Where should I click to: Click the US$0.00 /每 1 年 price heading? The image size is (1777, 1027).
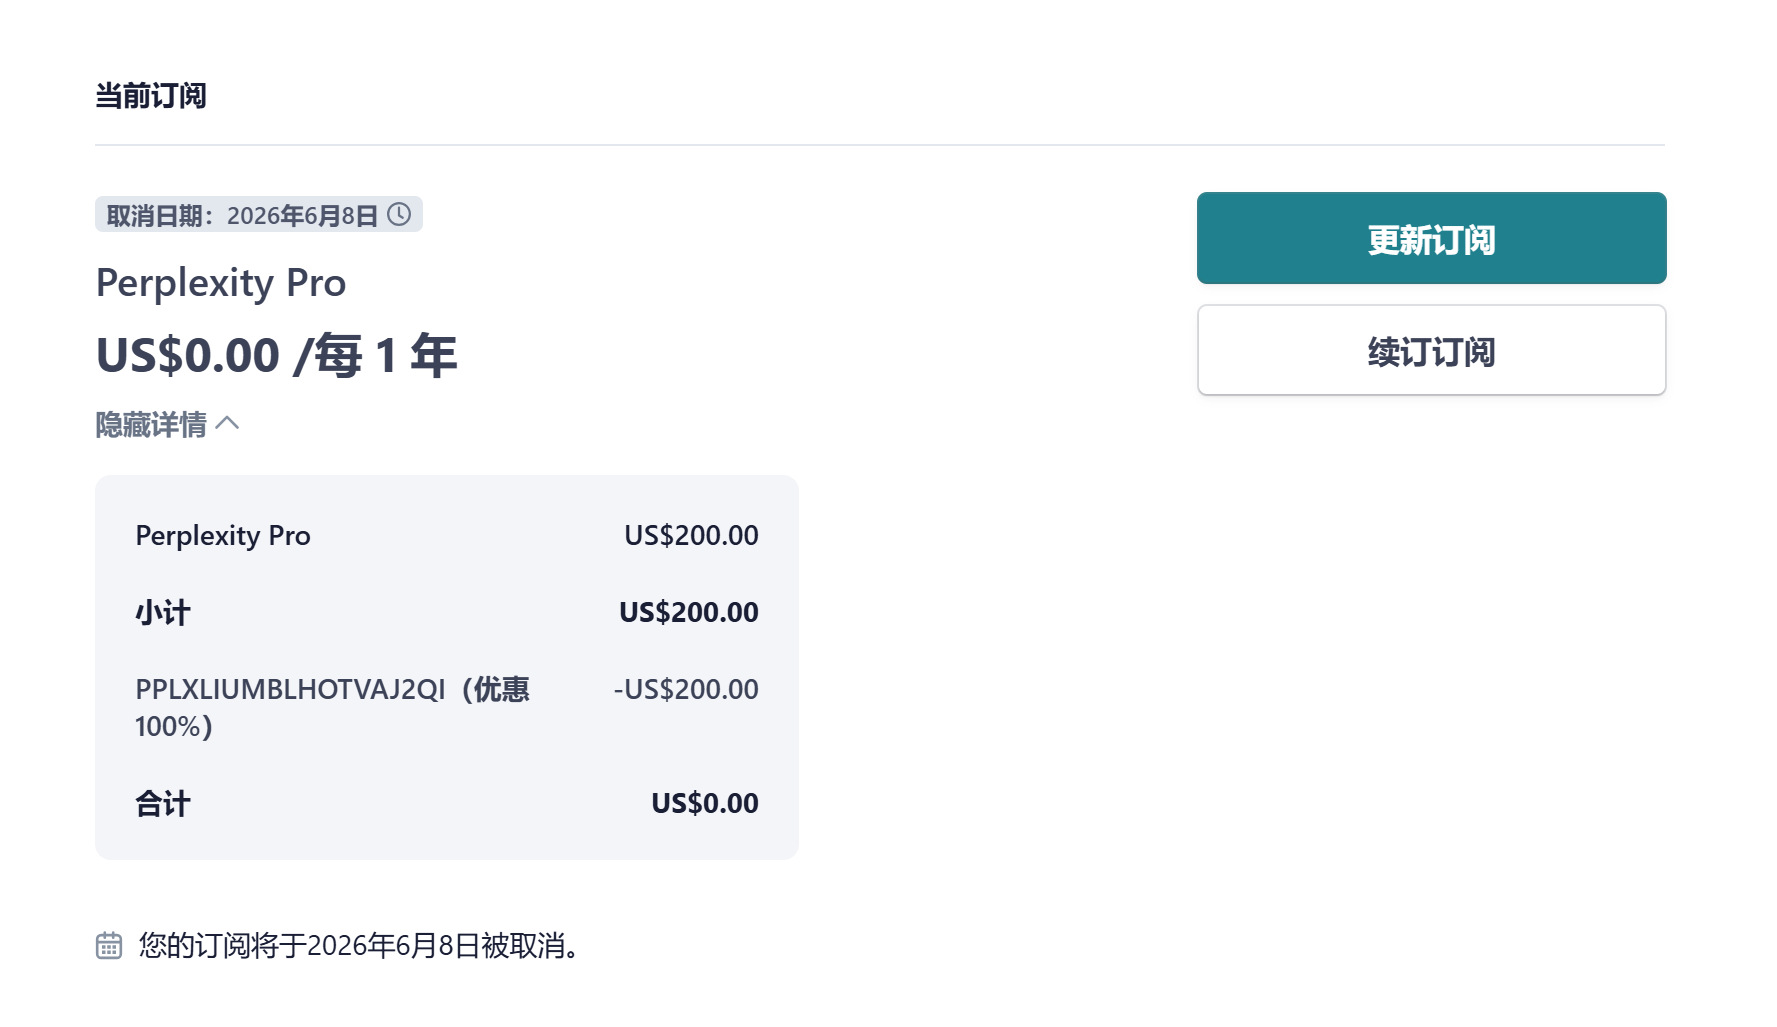click(277, 356)
